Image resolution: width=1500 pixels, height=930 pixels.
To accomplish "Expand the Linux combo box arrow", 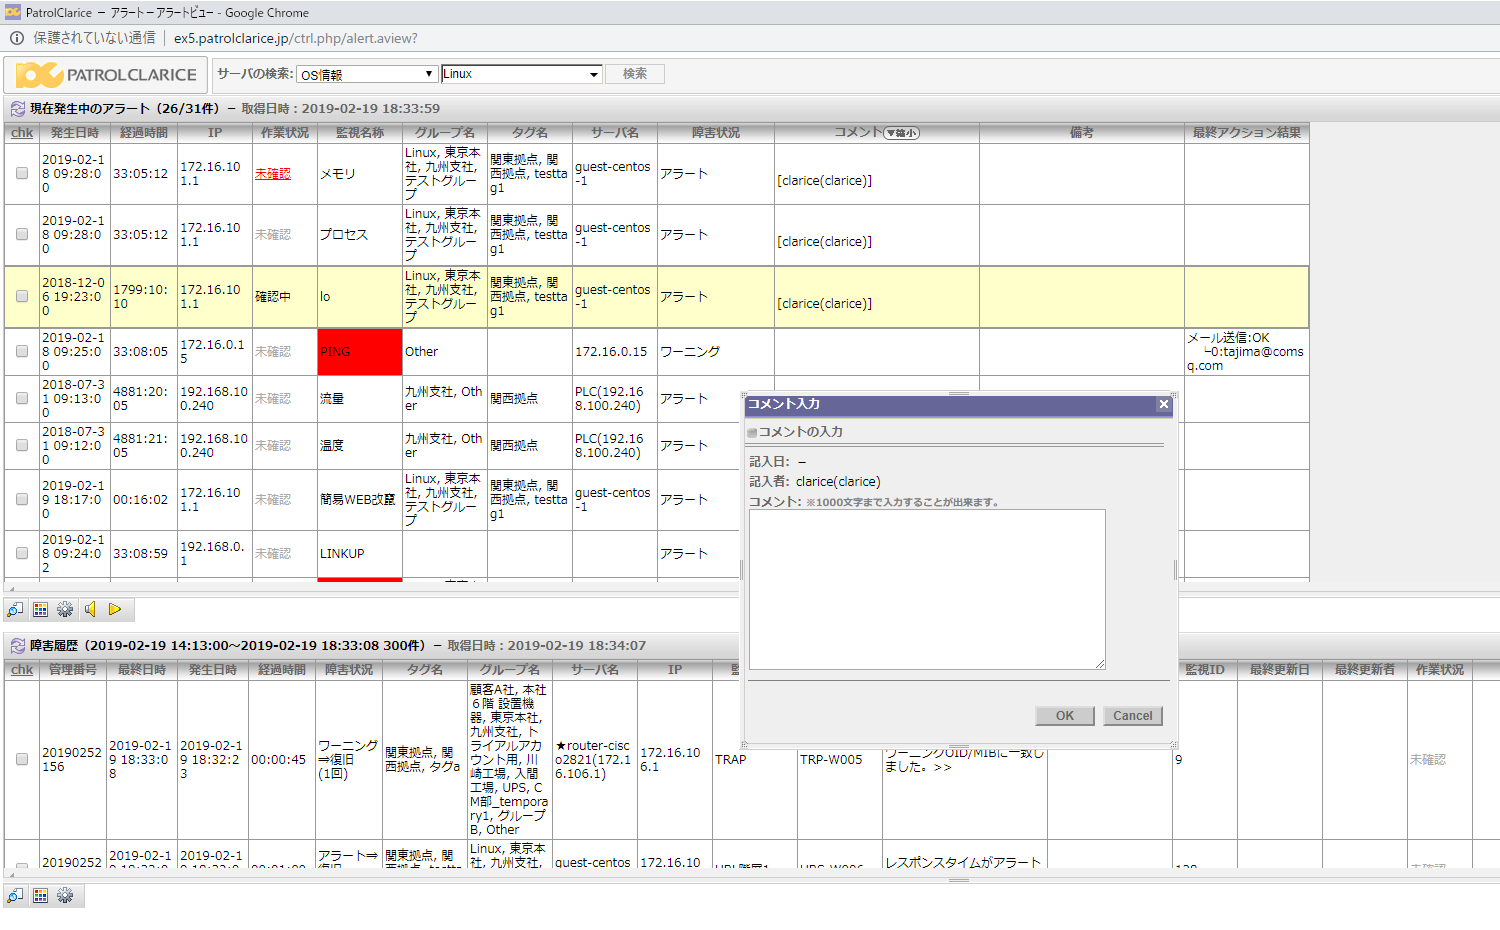I will click(x=593, y=74).
